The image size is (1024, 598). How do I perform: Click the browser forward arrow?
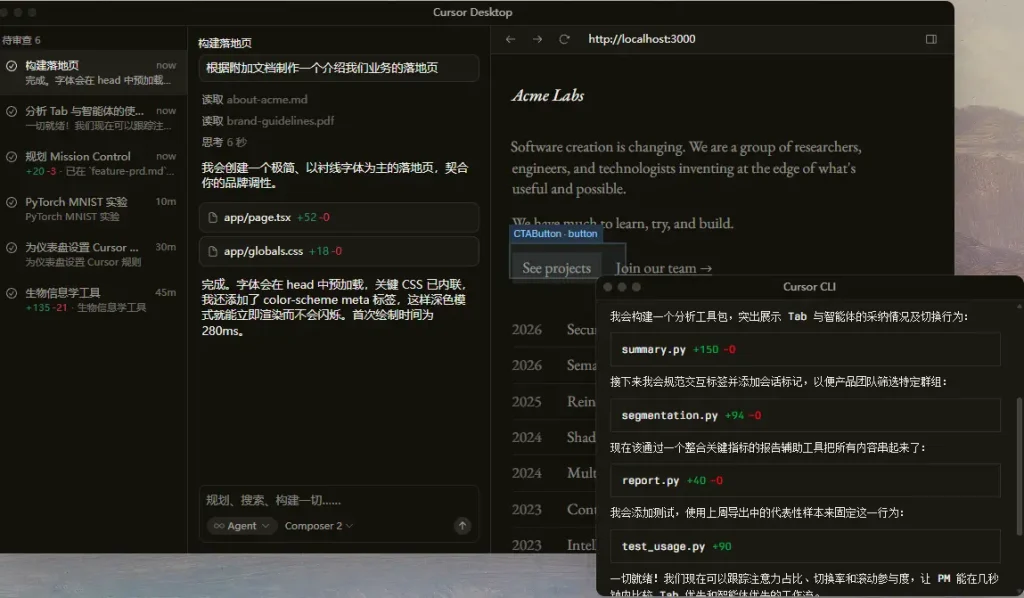[537, 39]
